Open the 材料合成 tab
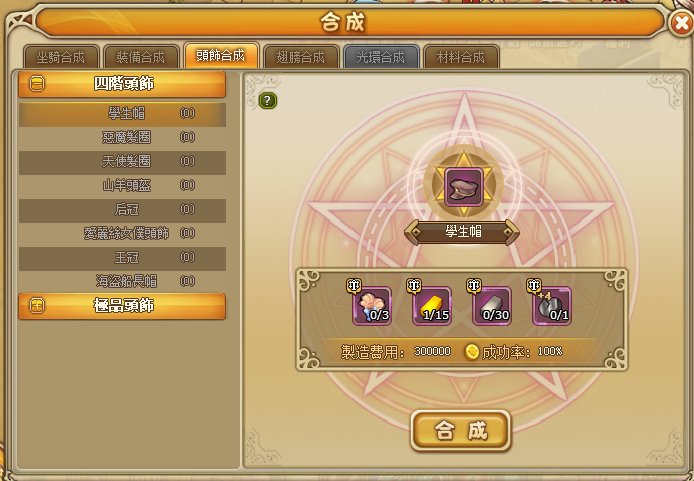 pyautogui.click(x=461, y=57)
